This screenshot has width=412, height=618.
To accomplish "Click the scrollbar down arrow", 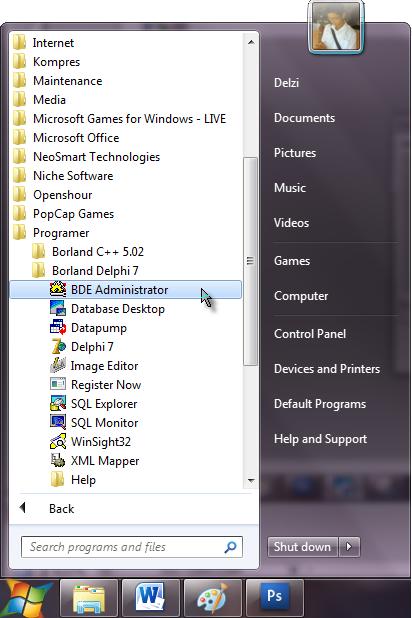I will pyautogui.click(x=251, y=480).
